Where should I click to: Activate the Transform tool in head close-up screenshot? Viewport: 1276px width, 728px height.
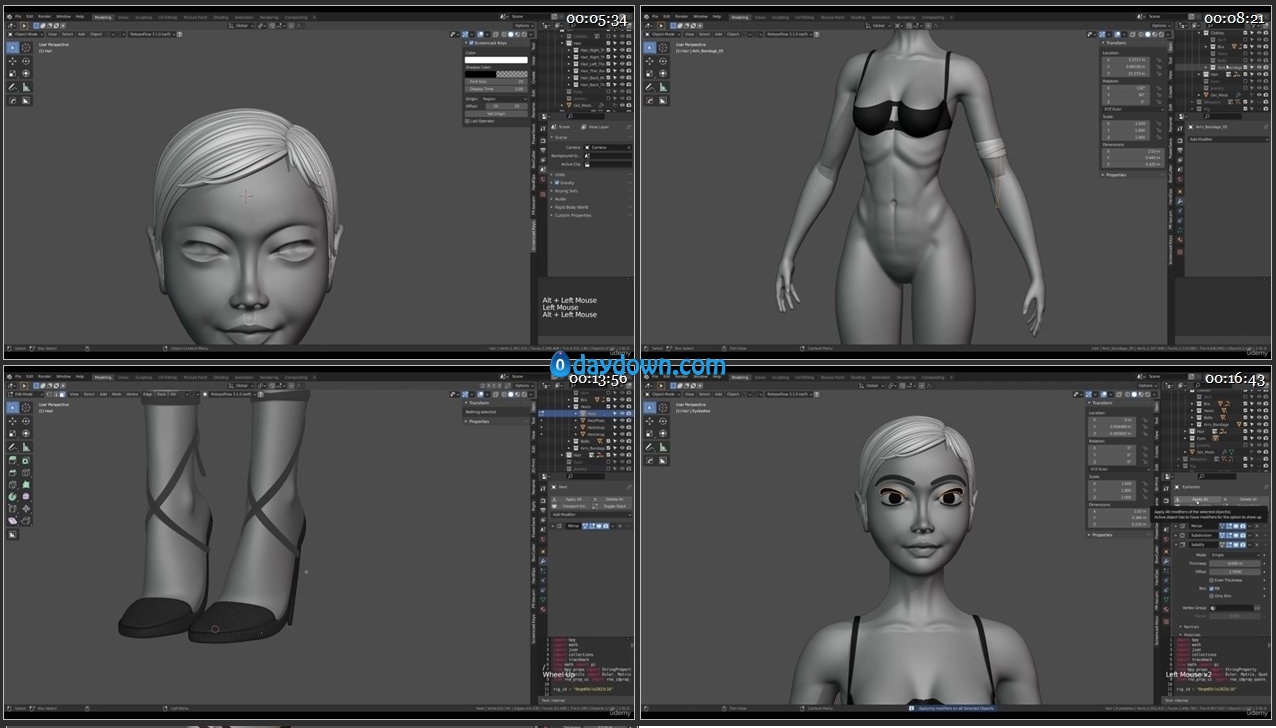(x=26, y=73)
